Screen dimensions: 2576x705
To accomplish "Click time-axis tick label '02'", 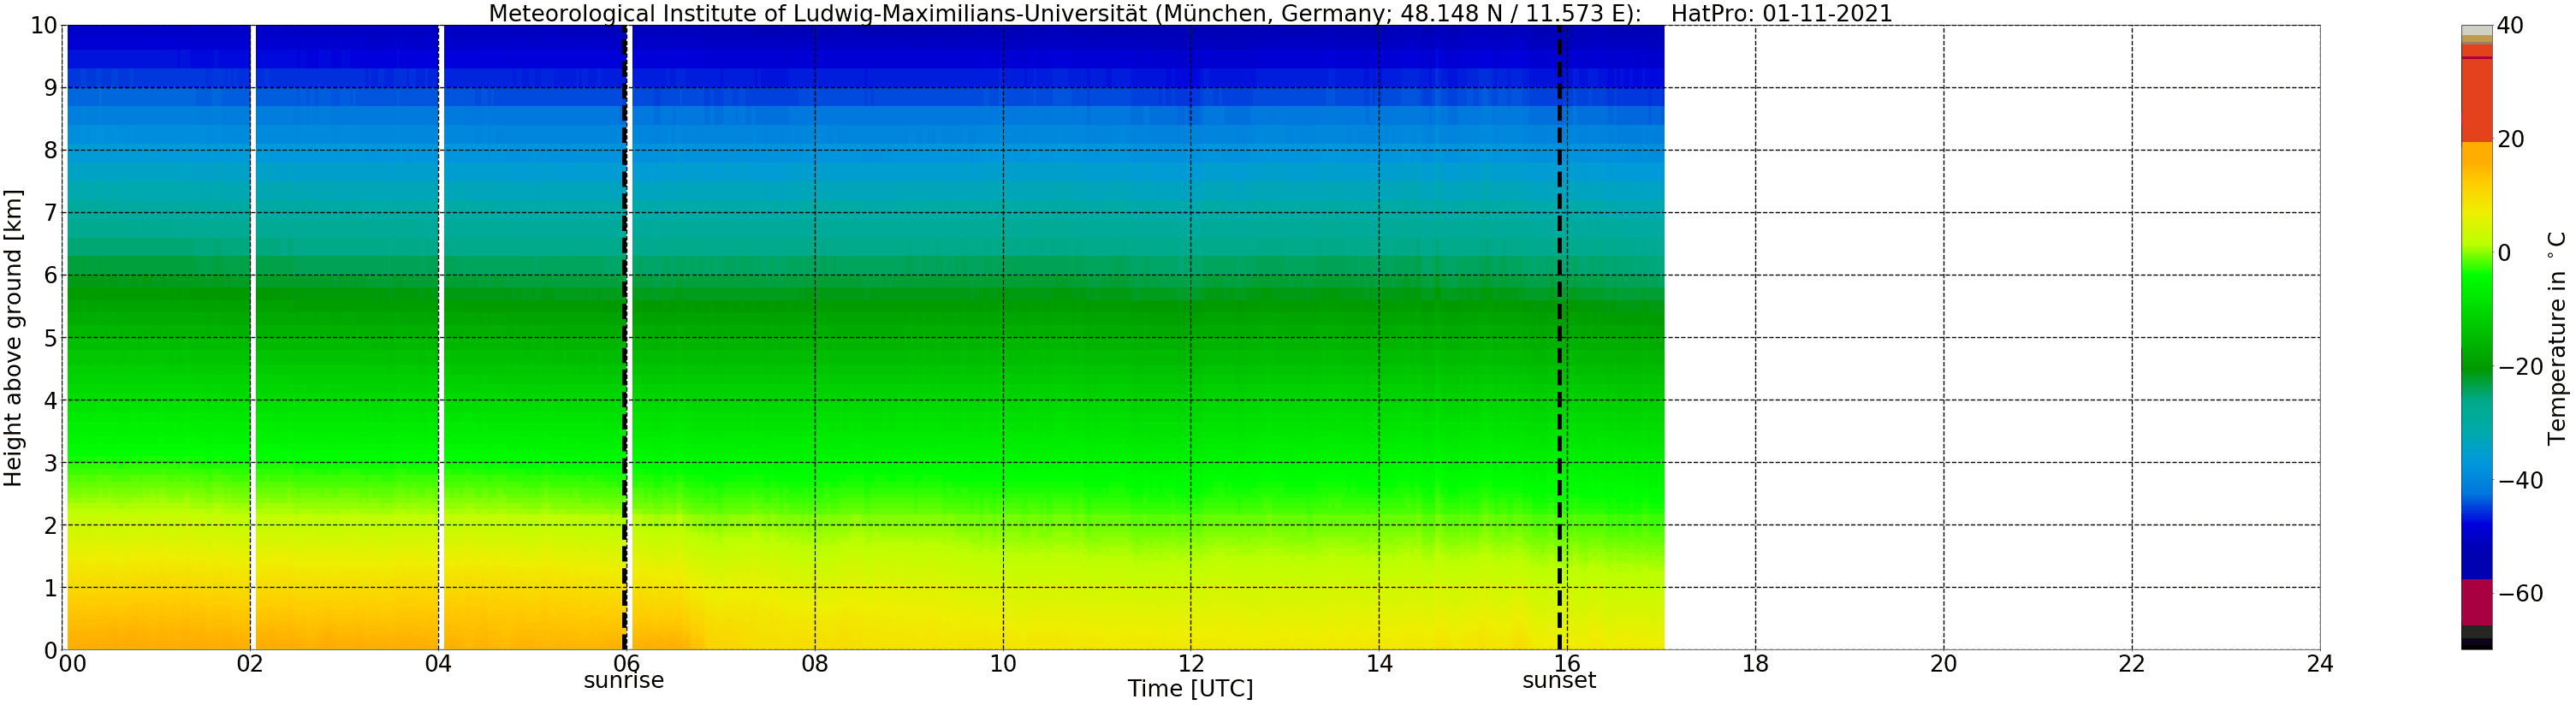I will pyautogui.click(x=250, y=664).
